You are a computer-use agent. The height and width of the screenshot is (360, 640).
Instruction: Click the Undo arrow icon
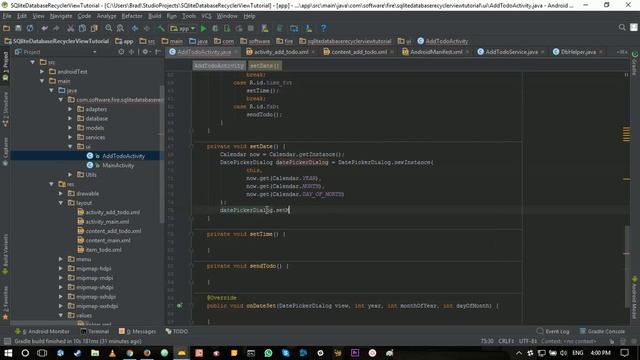(44, 28)
